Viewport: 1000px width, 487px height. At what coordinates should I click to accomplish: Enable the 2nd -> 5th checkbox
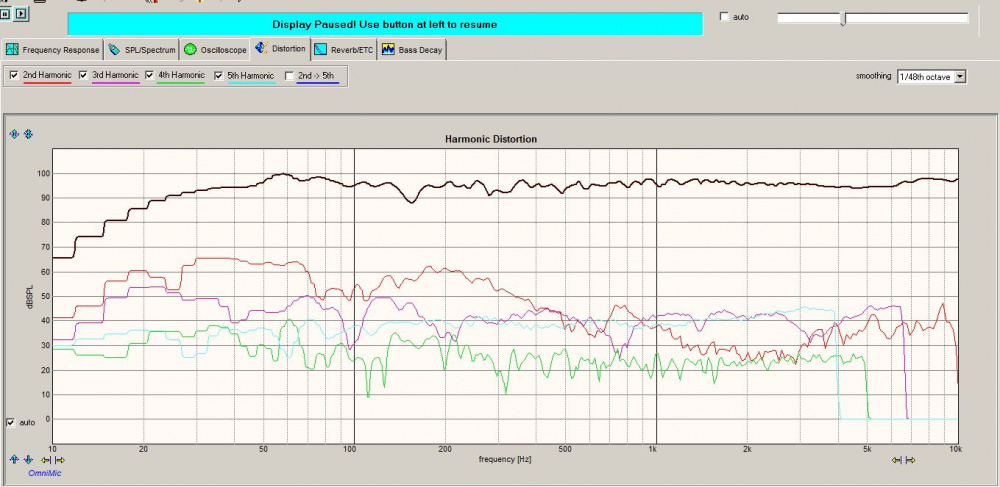[x=290, y=75]
